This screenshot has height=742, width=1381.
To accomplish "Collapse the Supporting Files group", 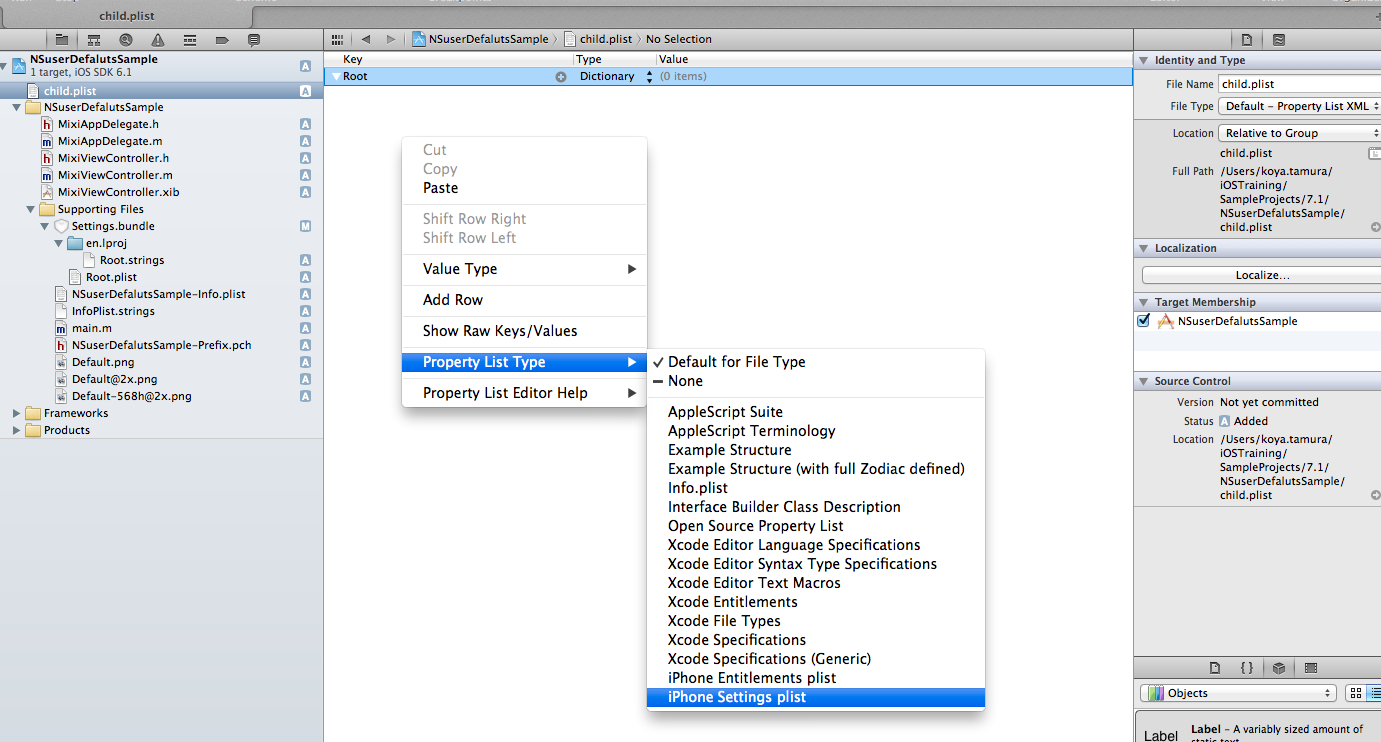I will 31,209.
